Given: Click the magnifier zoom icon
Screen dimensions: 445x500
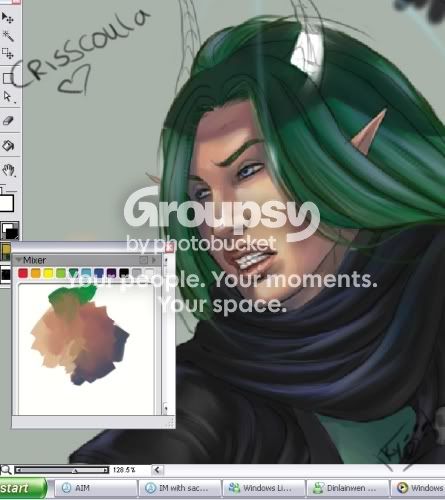Looking at the screenshot, I should pos(6,470).
